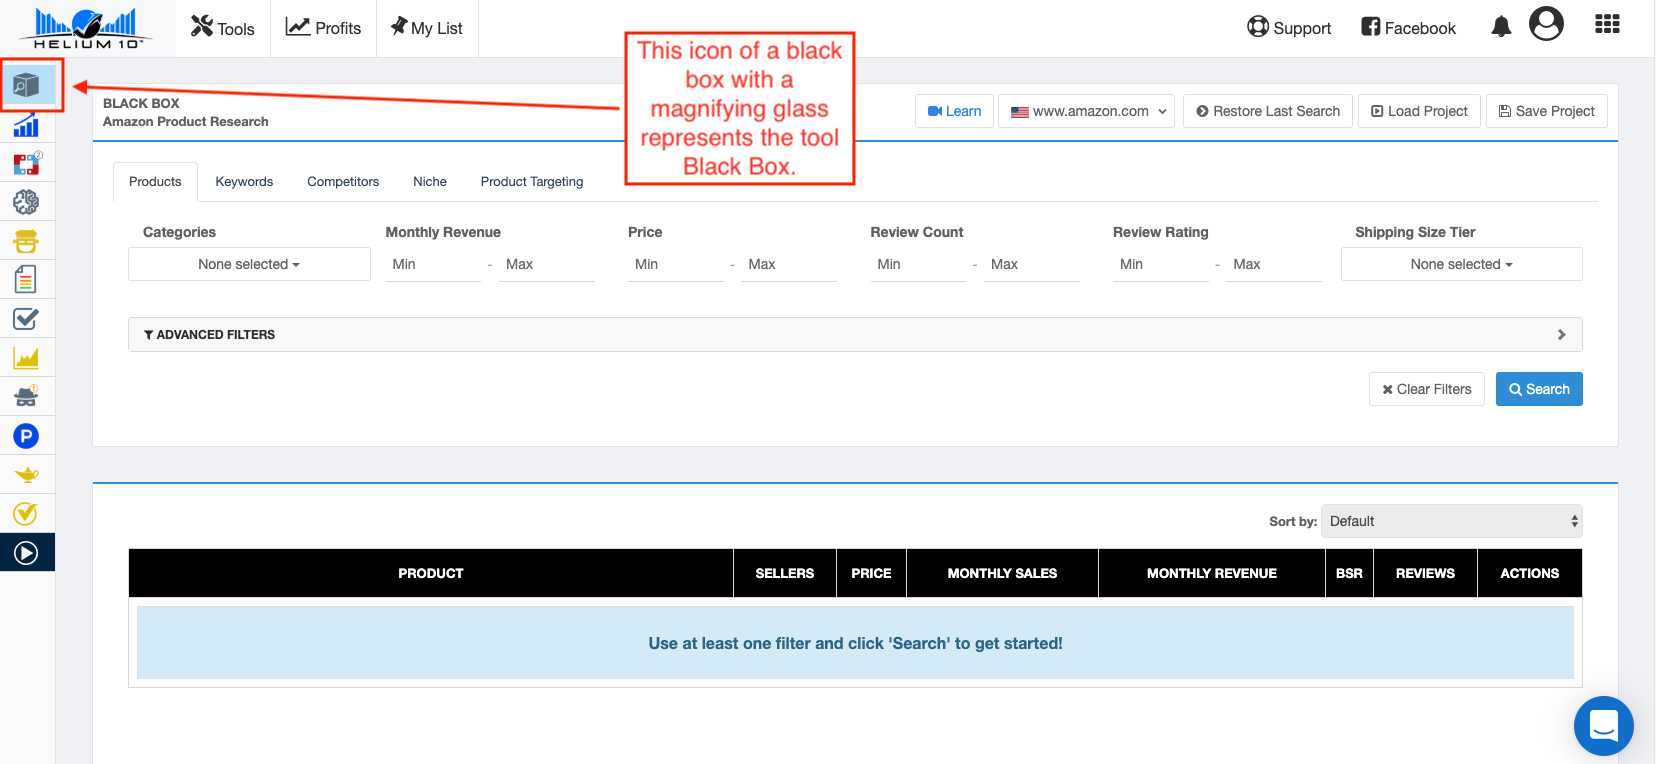1656x764 pixels.
Task: Click the user profile avatar icon
Action: (x=1546, y=24)
